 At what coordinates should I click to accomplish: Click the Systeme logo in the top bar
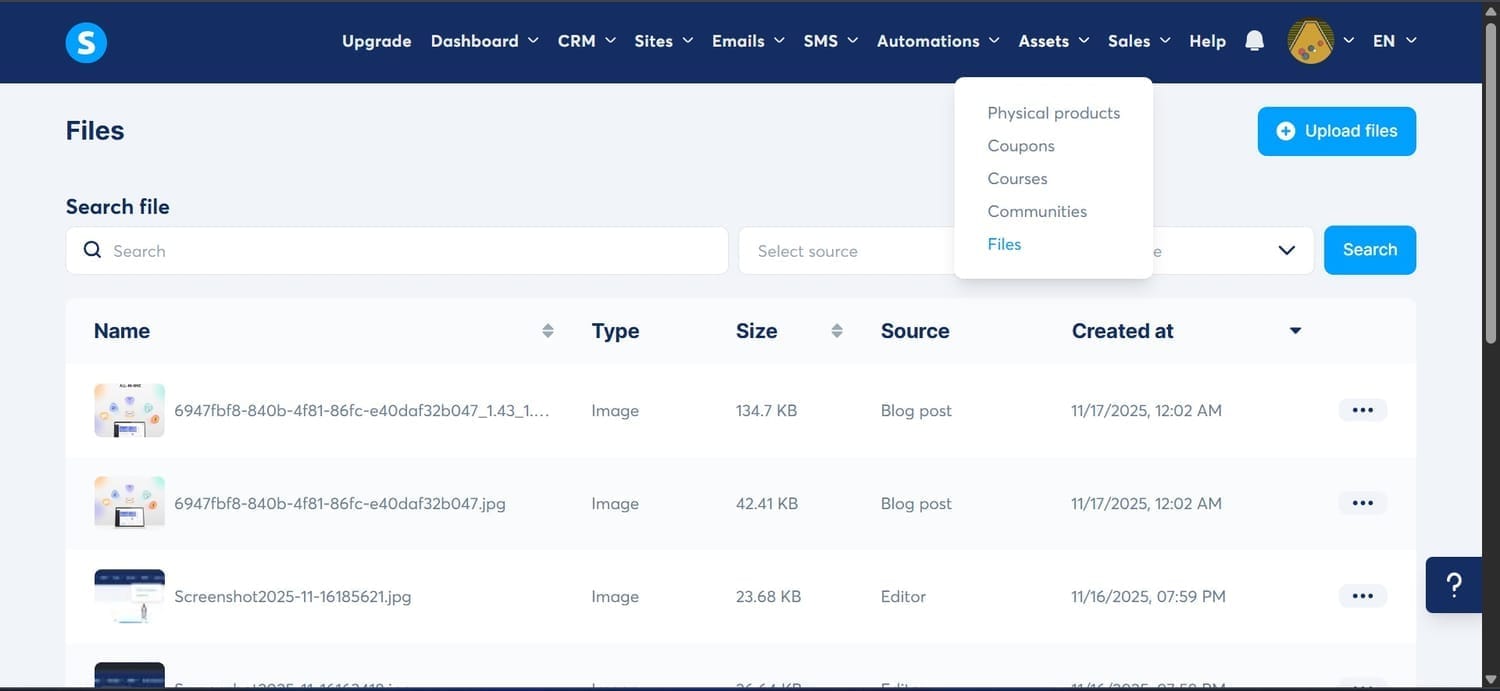86,42
